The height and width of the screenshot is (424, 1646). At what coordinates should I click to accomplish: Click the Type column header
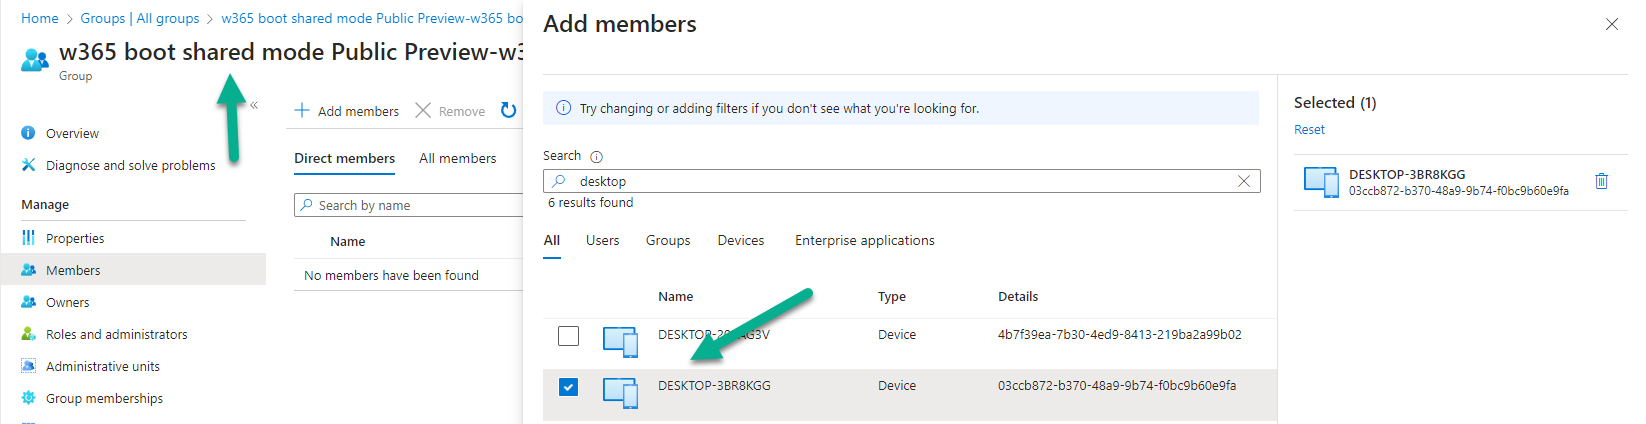[892, 296]
